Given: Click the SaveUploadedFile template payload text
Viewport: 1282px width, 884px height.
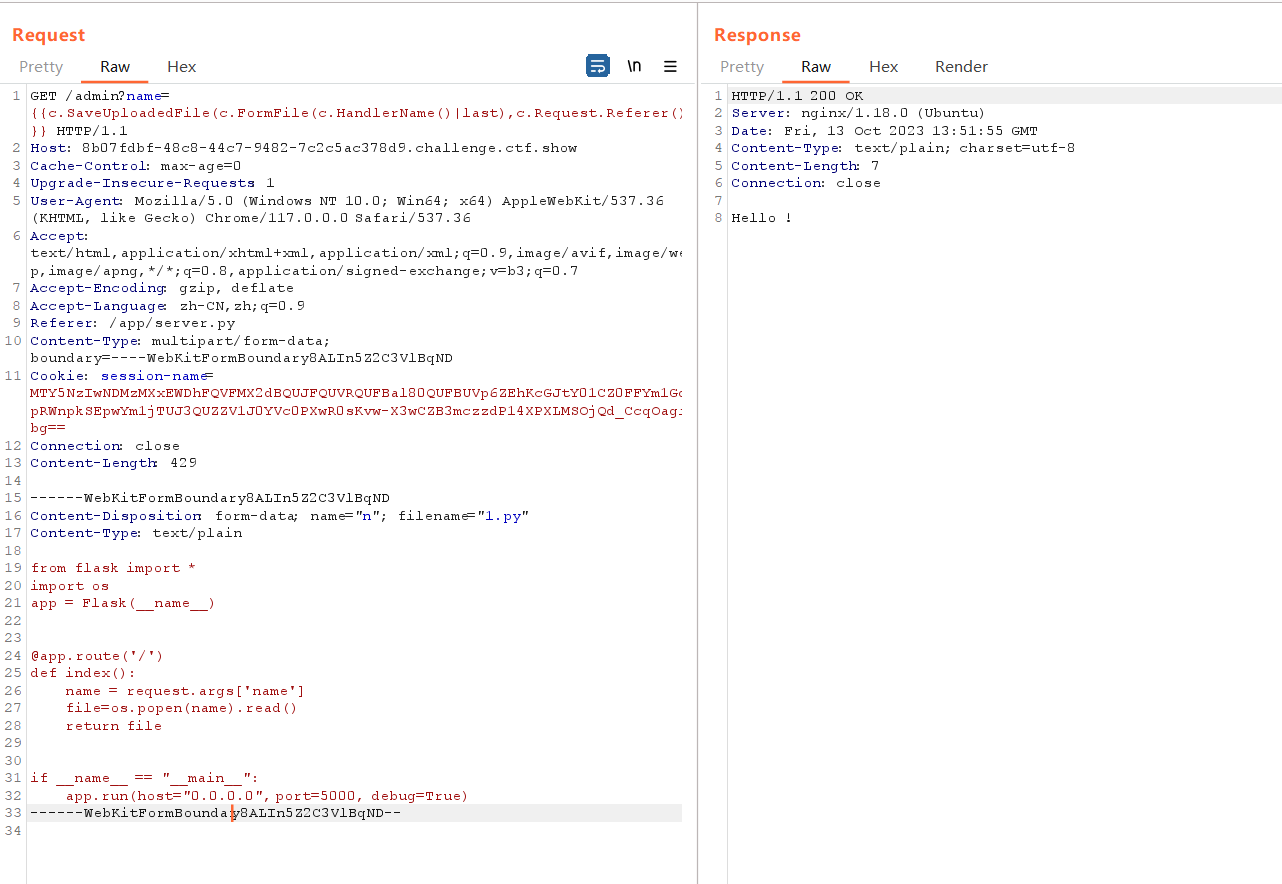Looking at the screenshot, I should point(356,113).
